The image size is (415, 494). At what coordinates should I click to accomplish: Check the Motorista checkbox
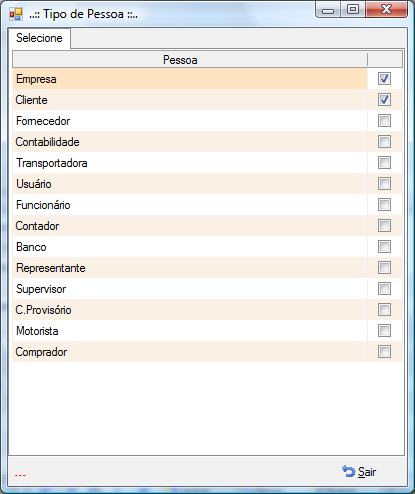pyautogui.click(x=384, y=331)
